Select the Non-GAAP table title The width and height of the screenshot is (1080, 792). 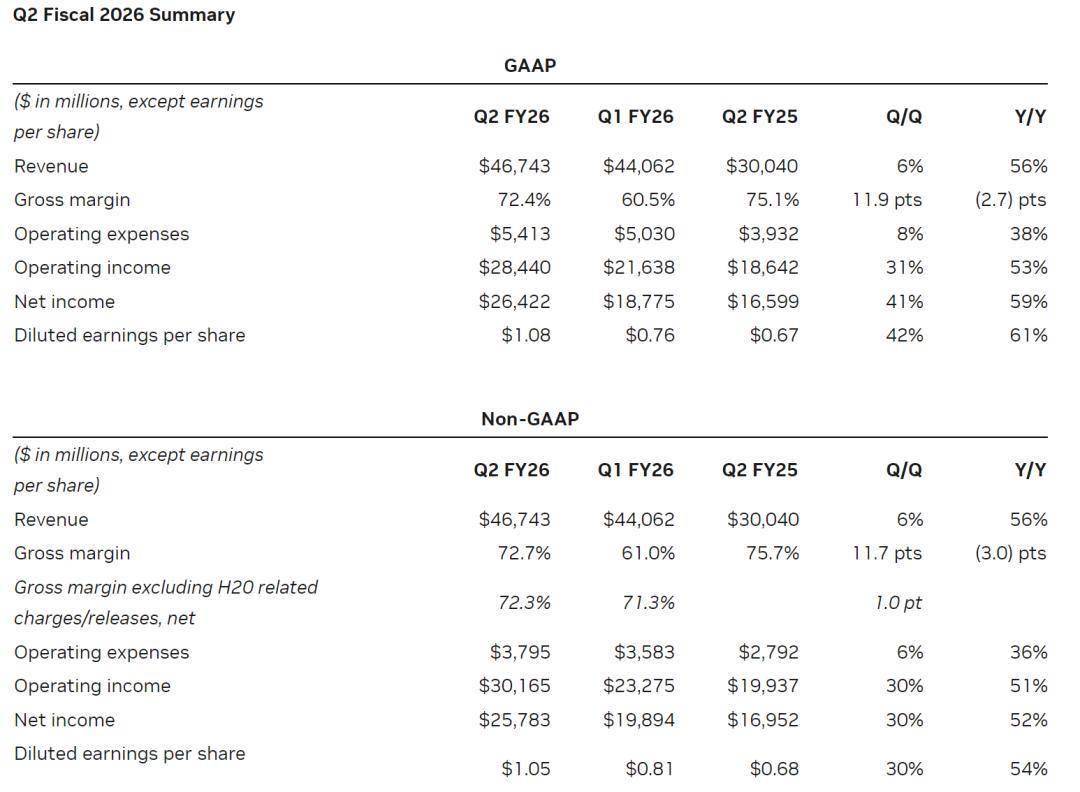pos(530,419)
